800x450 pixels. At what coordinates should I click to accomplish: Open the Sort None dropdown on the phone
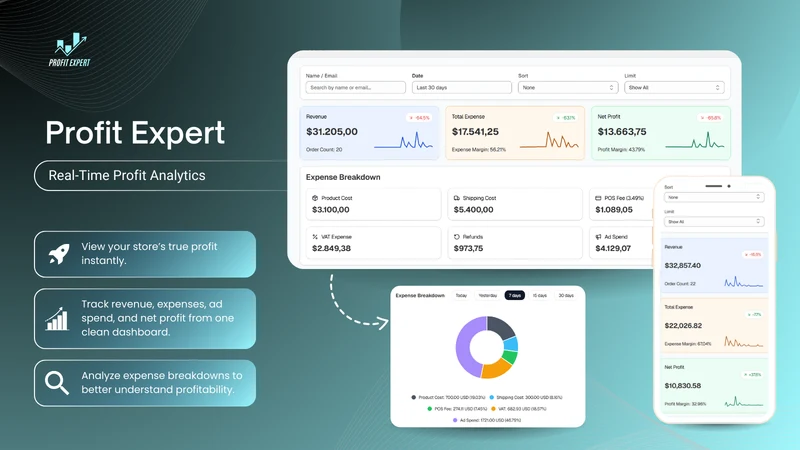coord(714,197)
